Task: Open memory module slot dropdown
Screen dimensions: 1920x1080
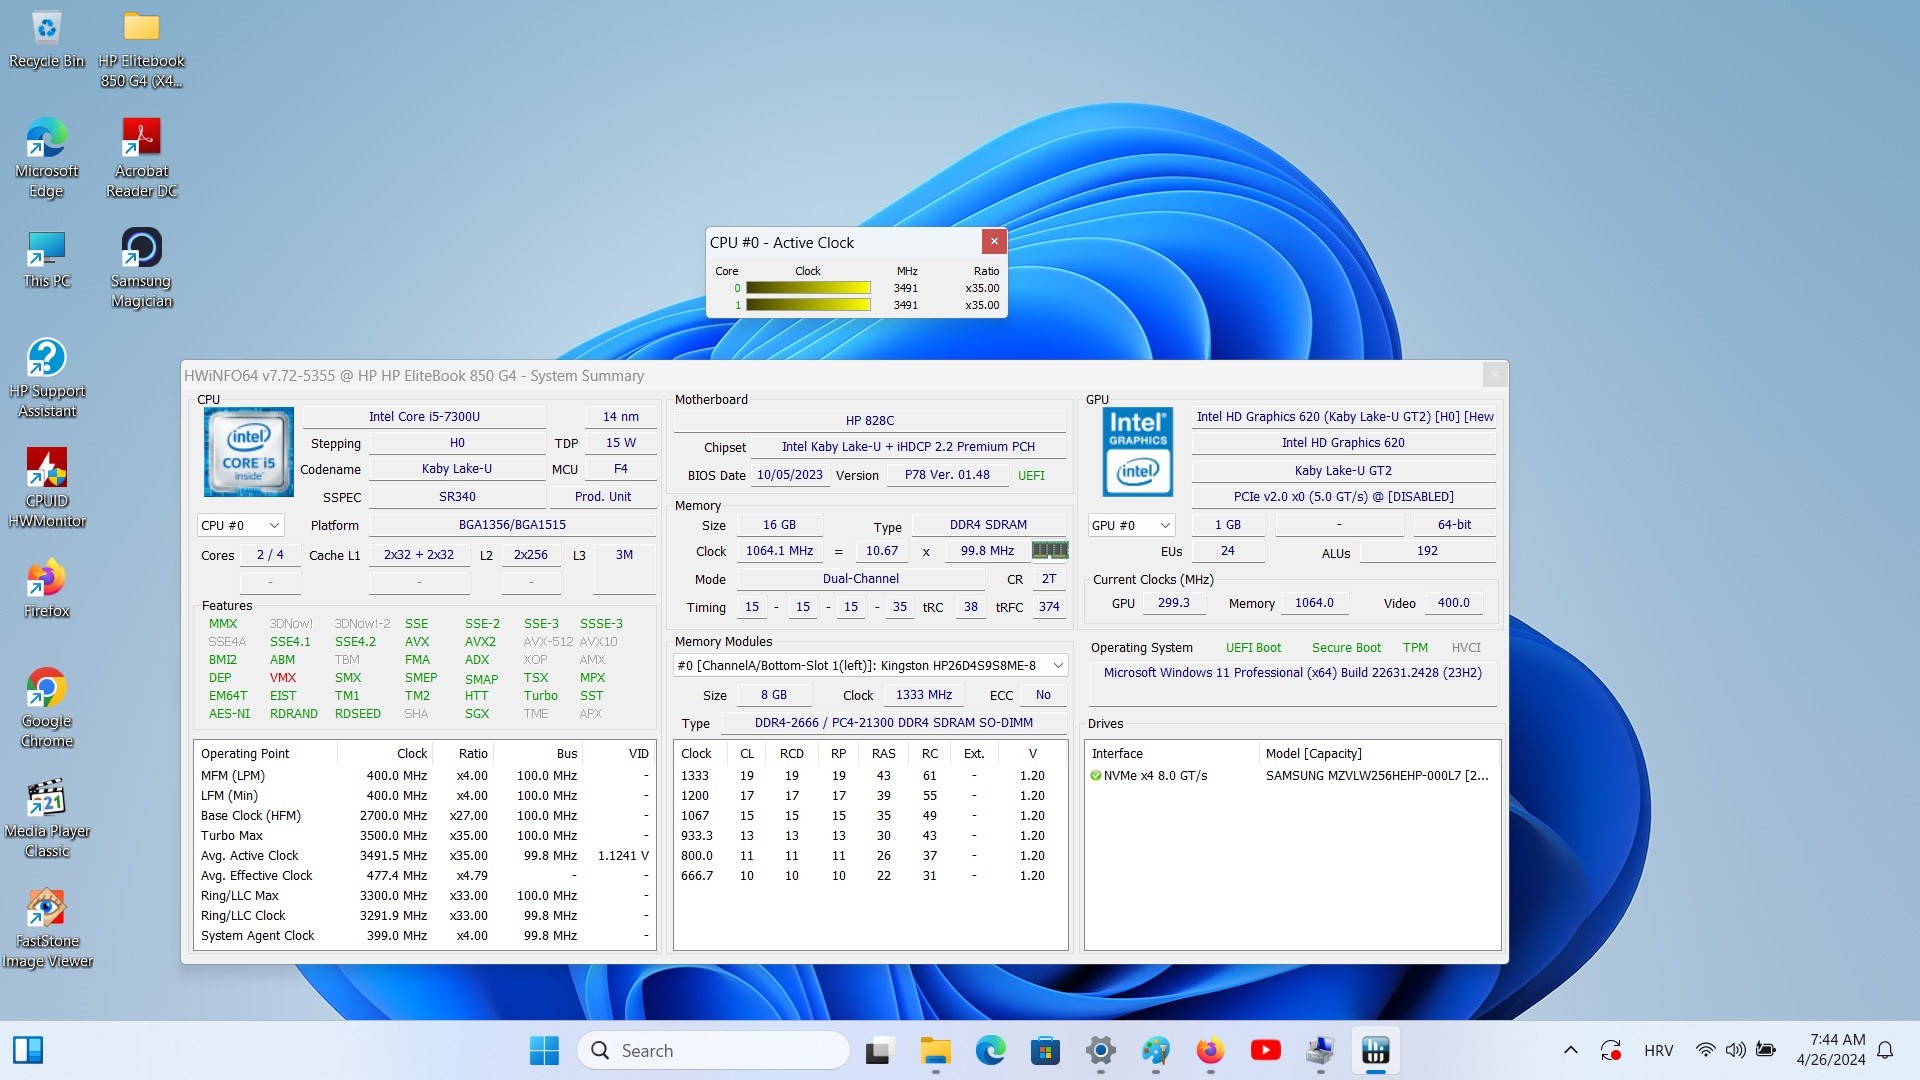Action: coord(870,665)
